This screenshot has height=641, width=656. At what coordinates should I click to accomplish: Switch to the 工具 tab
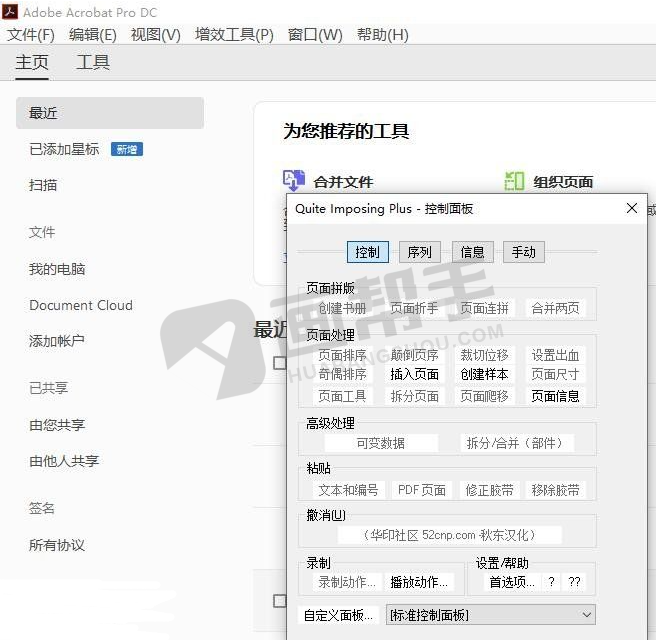click(x=93, y=63)
